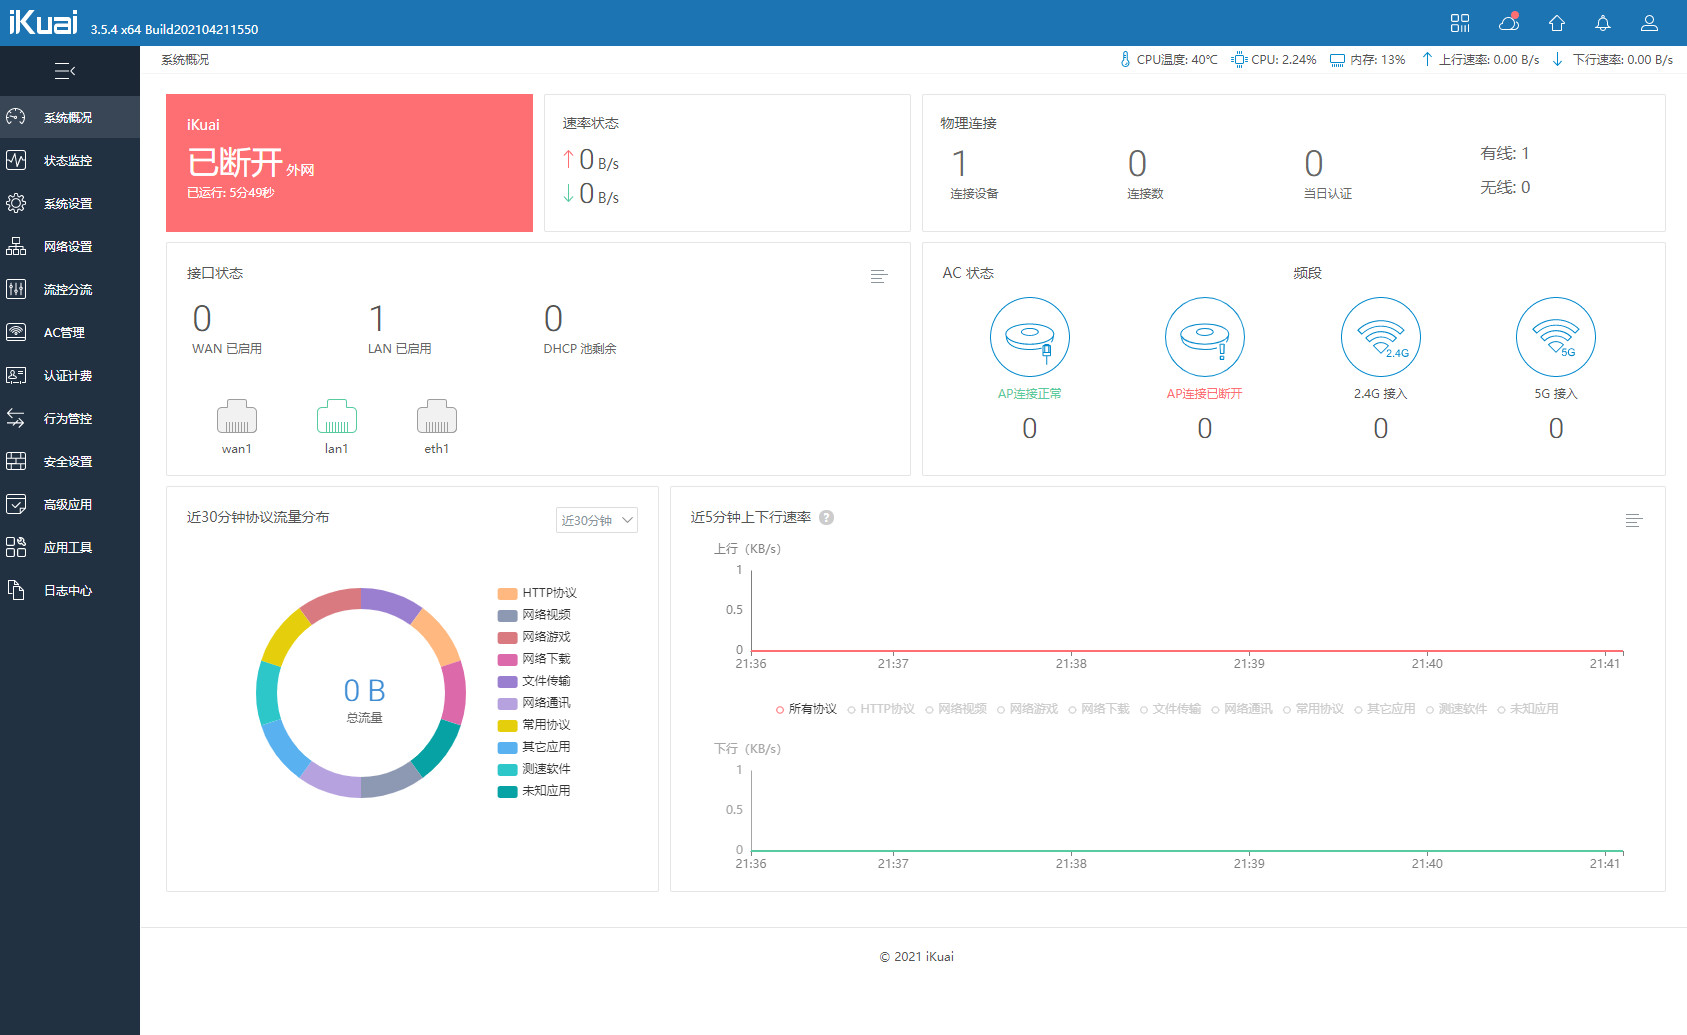Click 网络视频 color swatch in donut legend

[507, 615]
